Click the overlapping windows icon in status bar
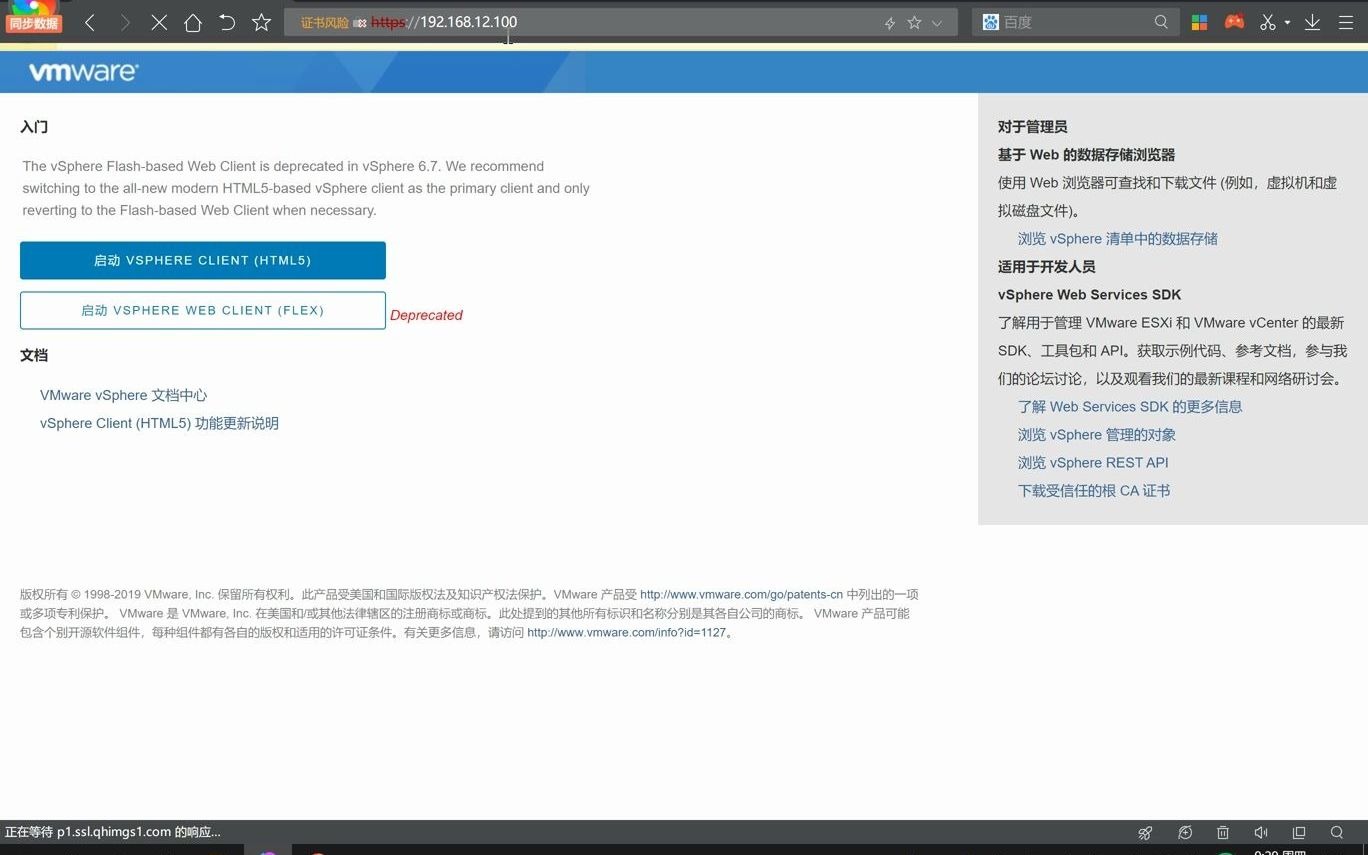1368x855 pixels. click(1299, 832)
